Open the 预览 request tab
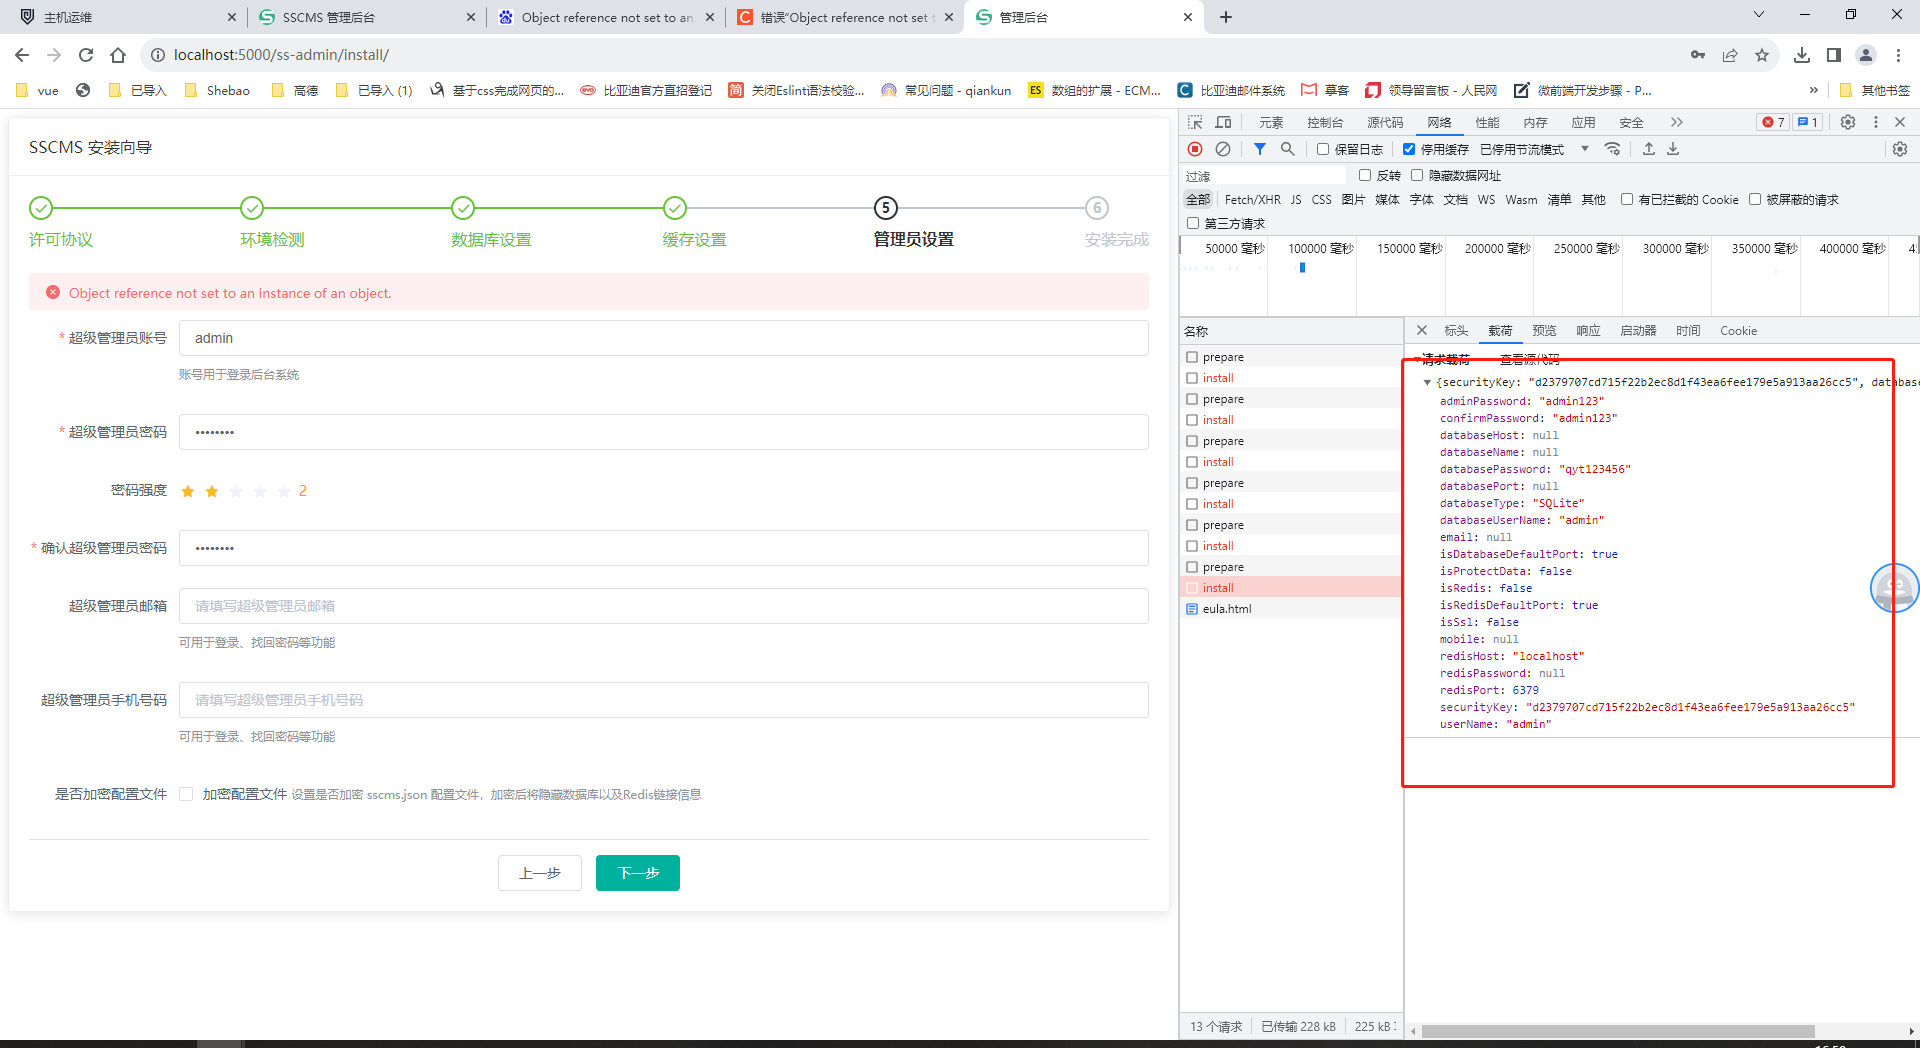The image size is (1920, 1048). pos(1544,330)
